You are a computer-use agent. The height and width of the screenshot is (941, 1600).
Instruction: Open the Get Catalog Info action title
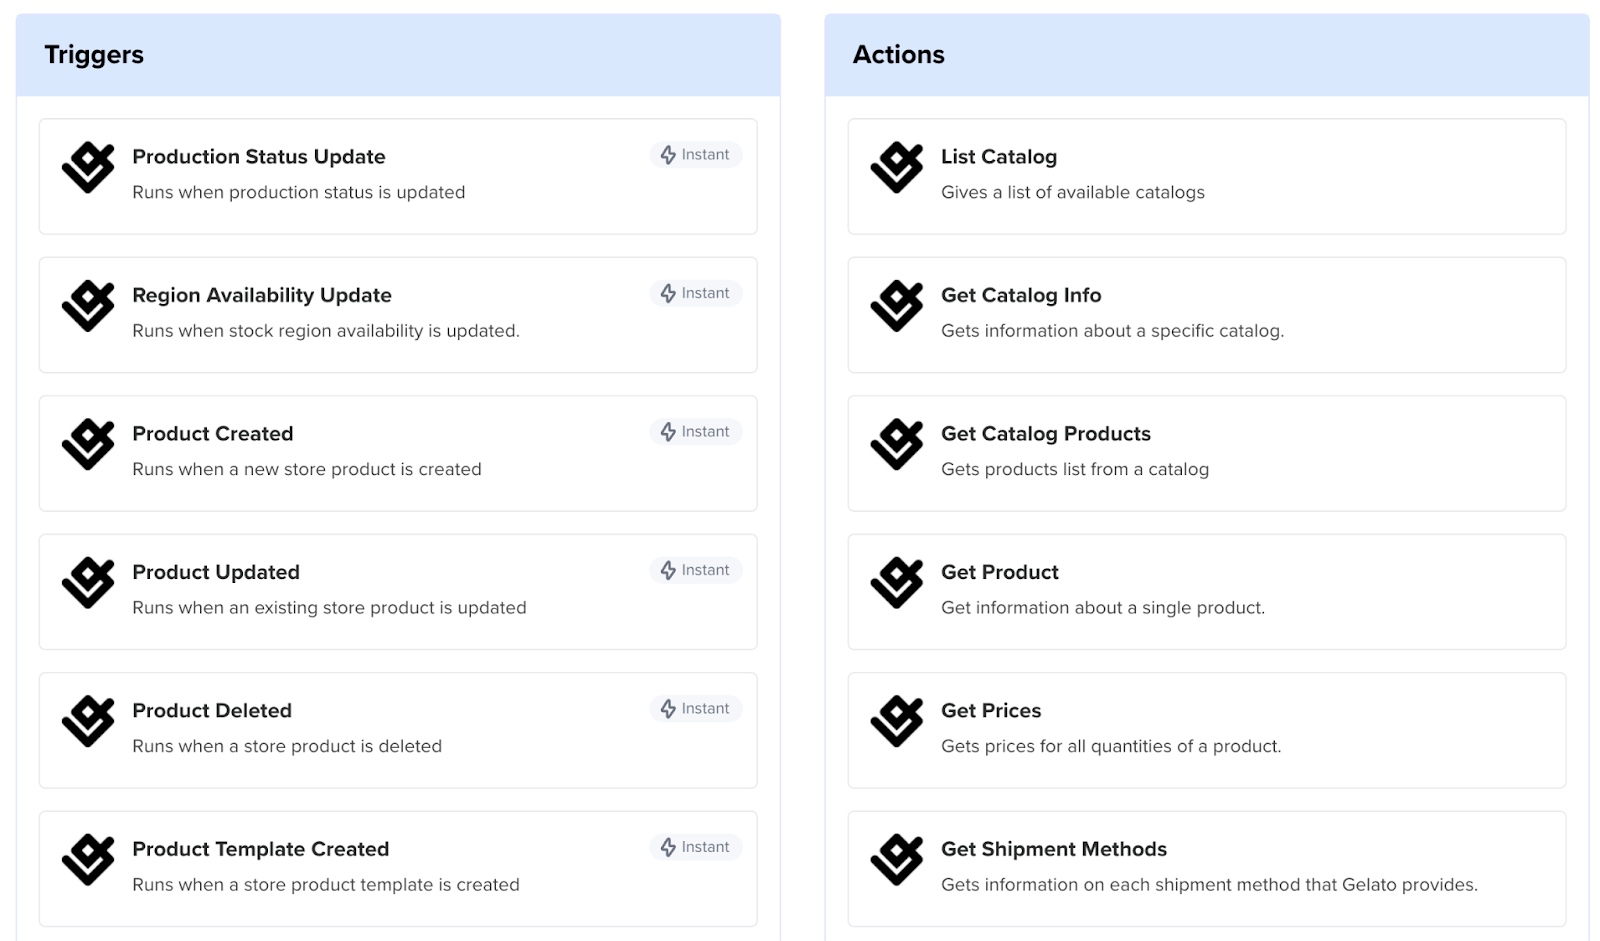pos(1021,295)
